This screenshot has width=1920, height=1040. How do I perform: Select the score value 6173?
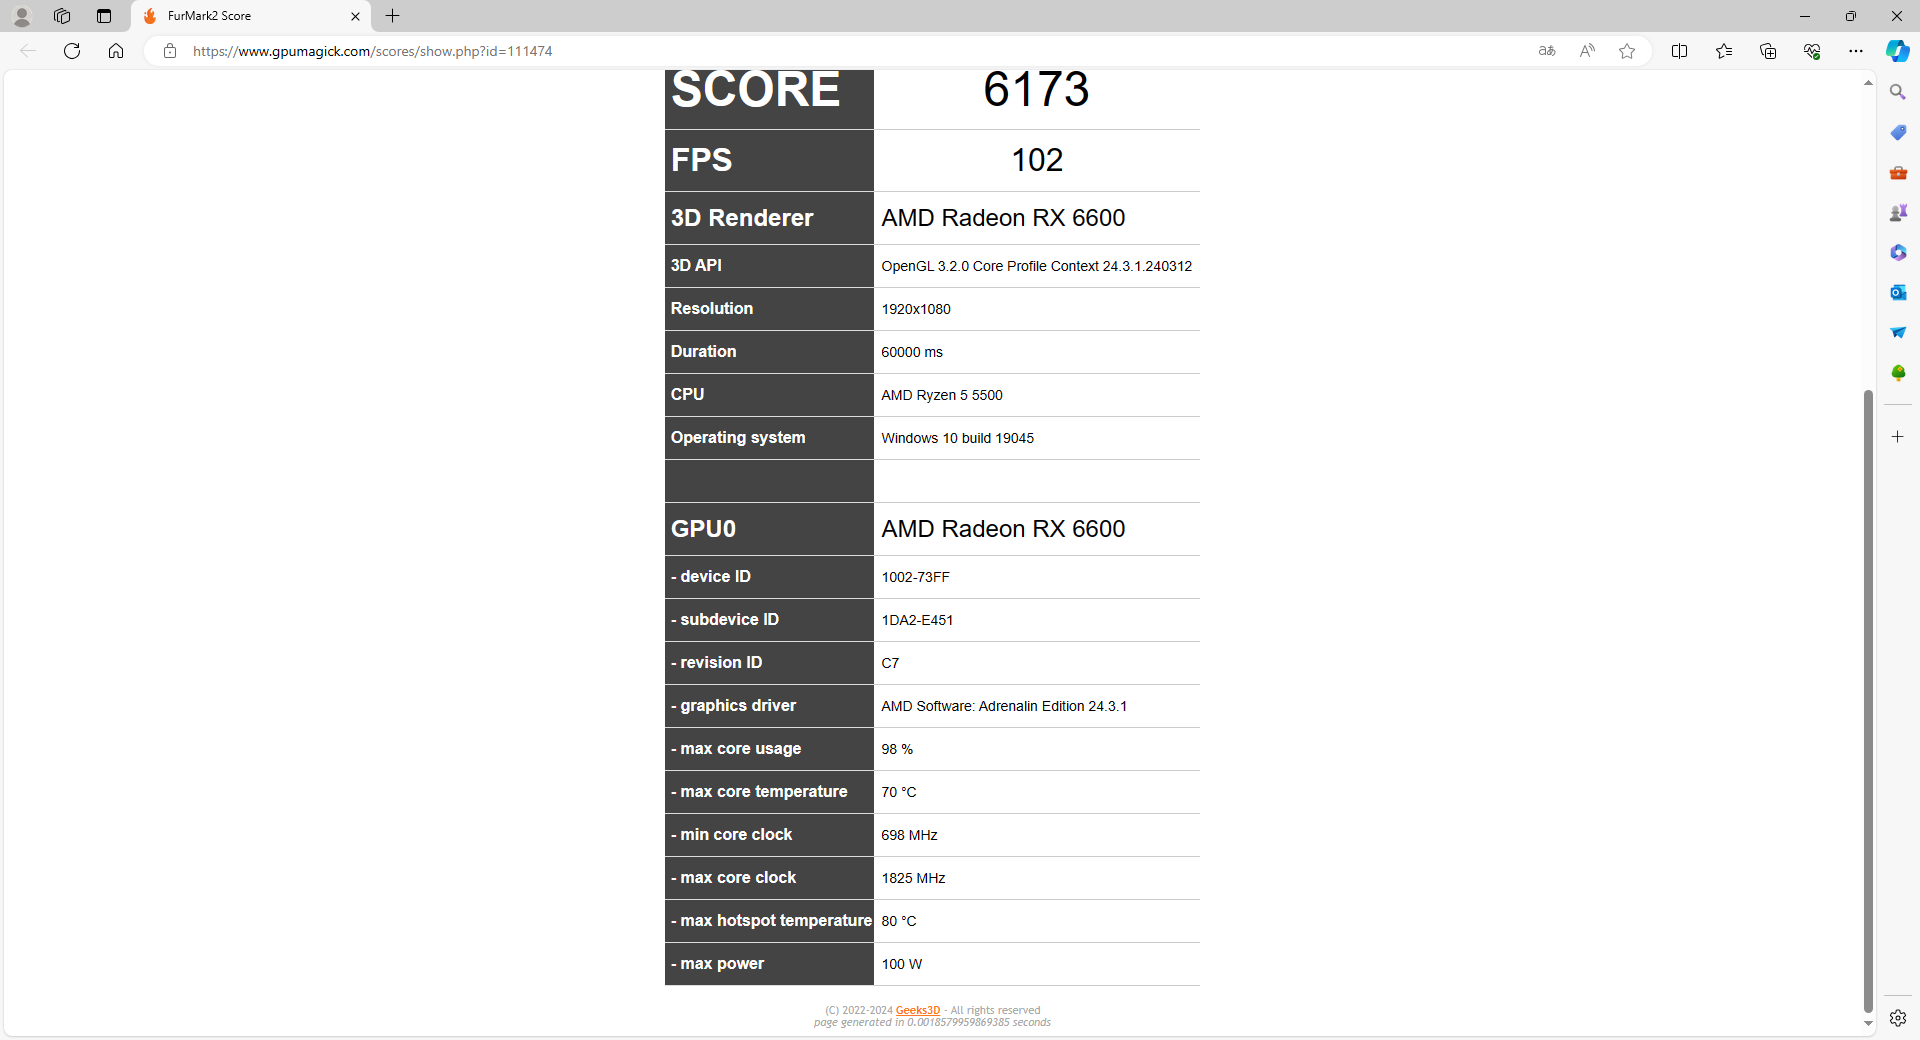click(x=1036, y=90)
